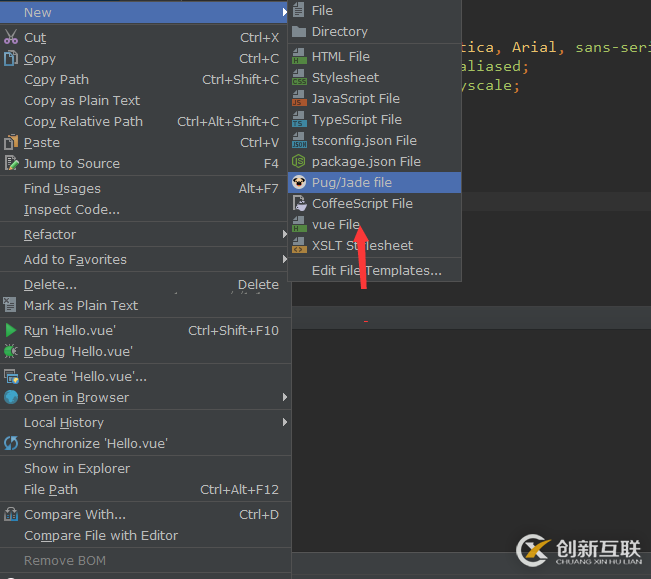Choose Inspect Code...
The width and height of the screenshot is (651, 579).
click(145, 209)
